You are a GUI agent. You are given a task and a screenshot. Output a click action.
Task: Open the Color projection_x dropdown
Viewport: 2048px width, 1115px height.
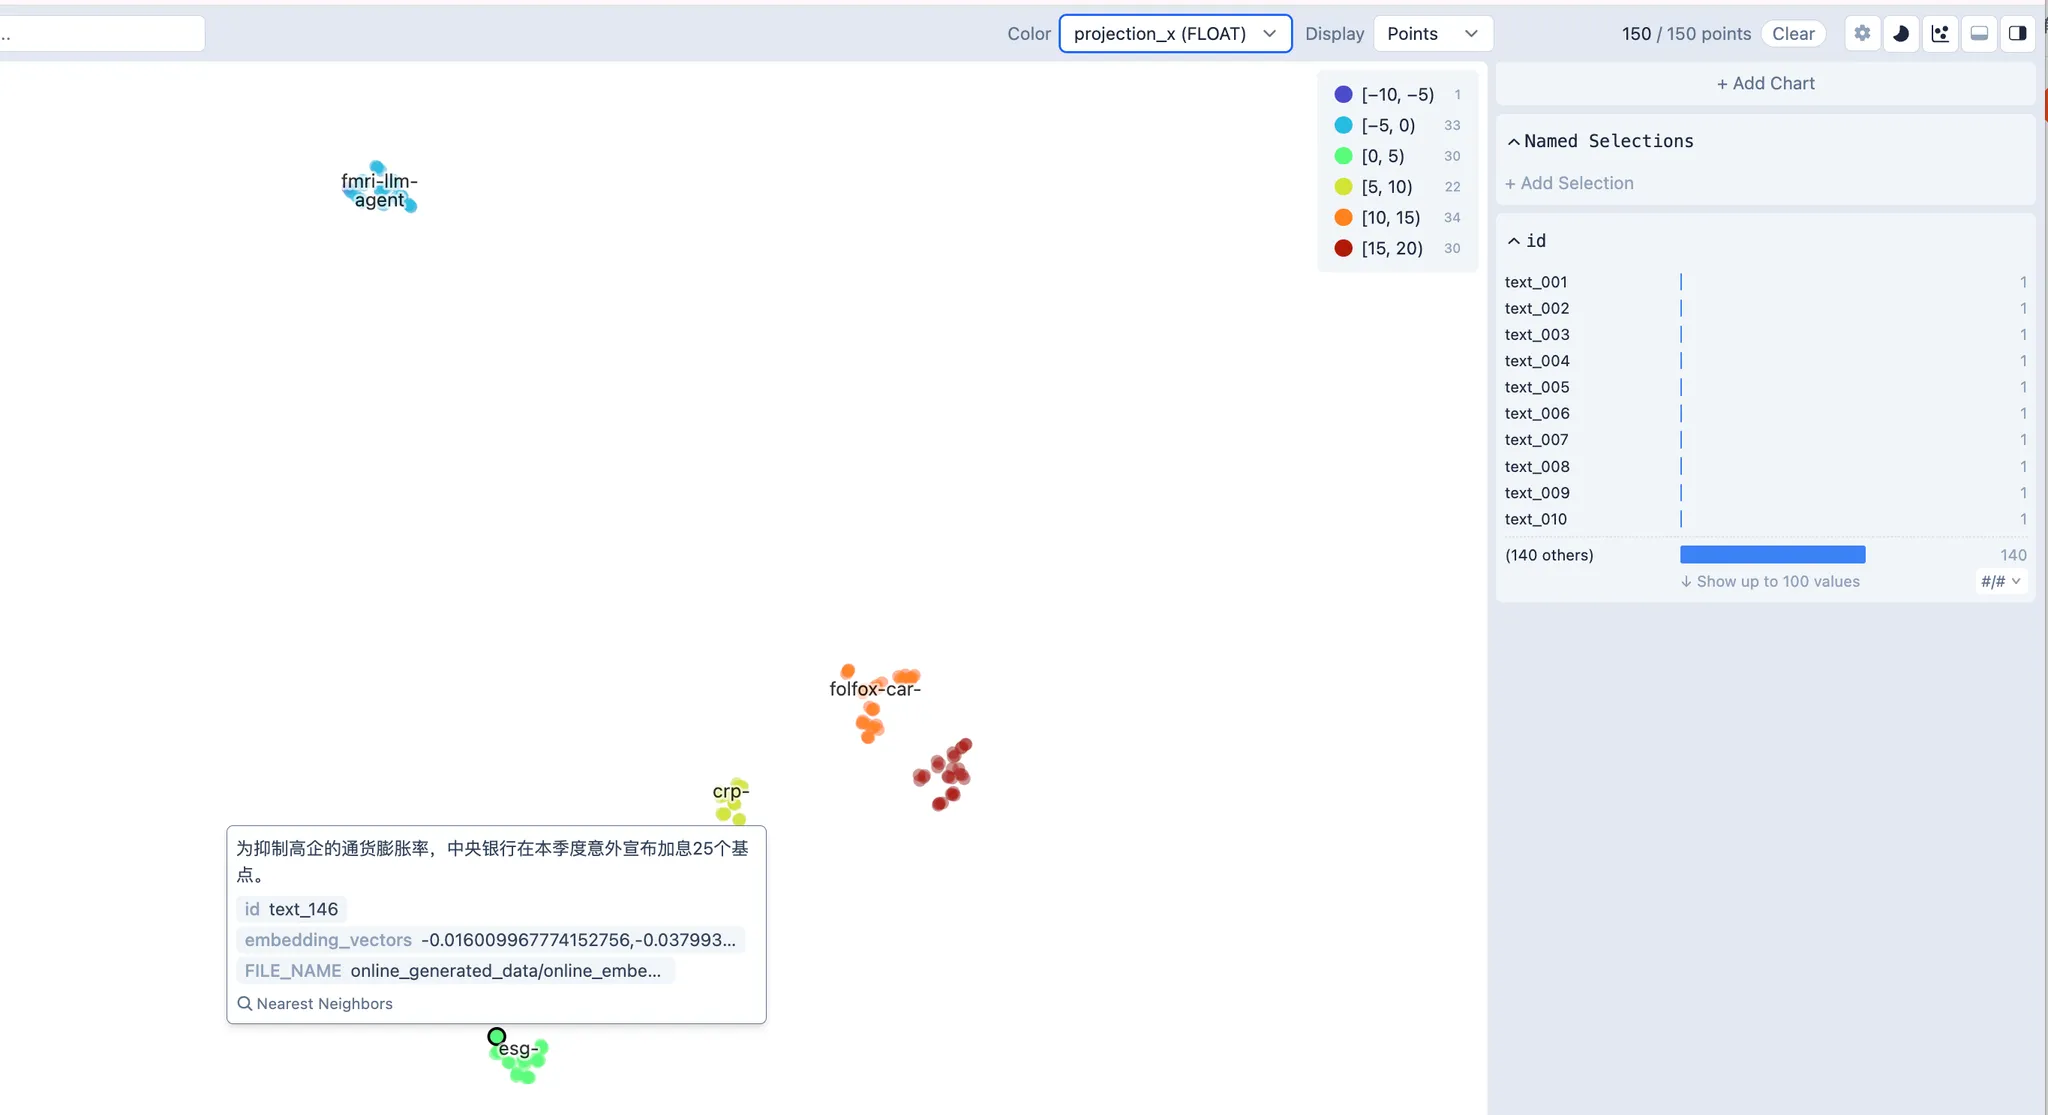click(x=1175, y=33)
